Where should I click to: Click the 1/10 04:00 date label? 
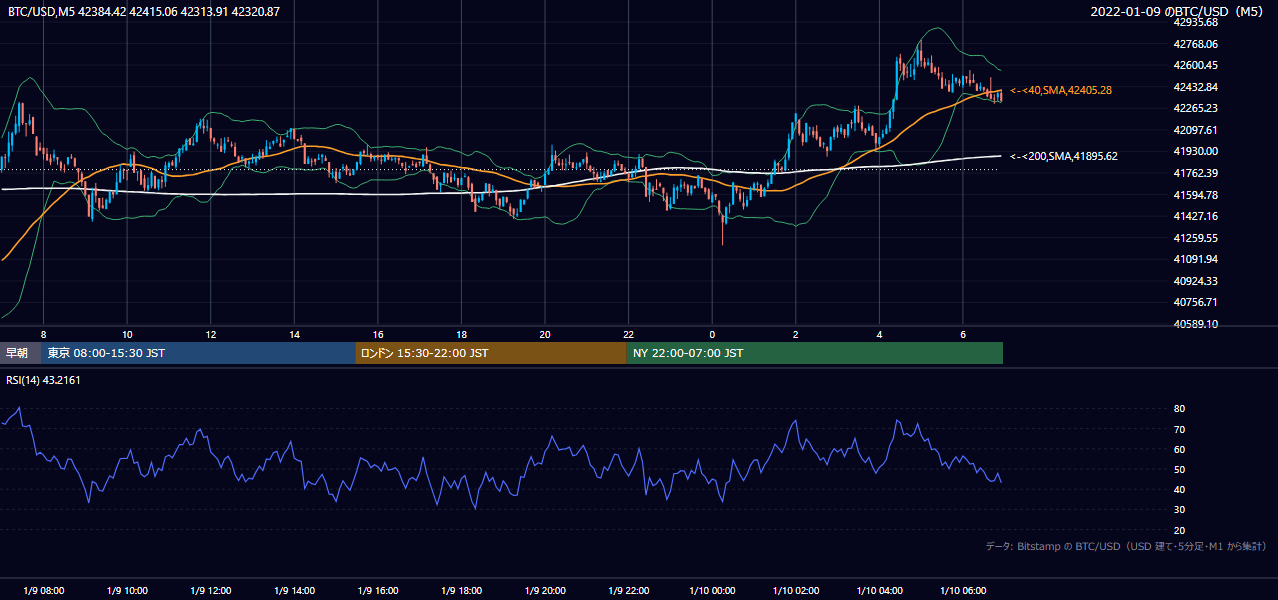(879, 591)
